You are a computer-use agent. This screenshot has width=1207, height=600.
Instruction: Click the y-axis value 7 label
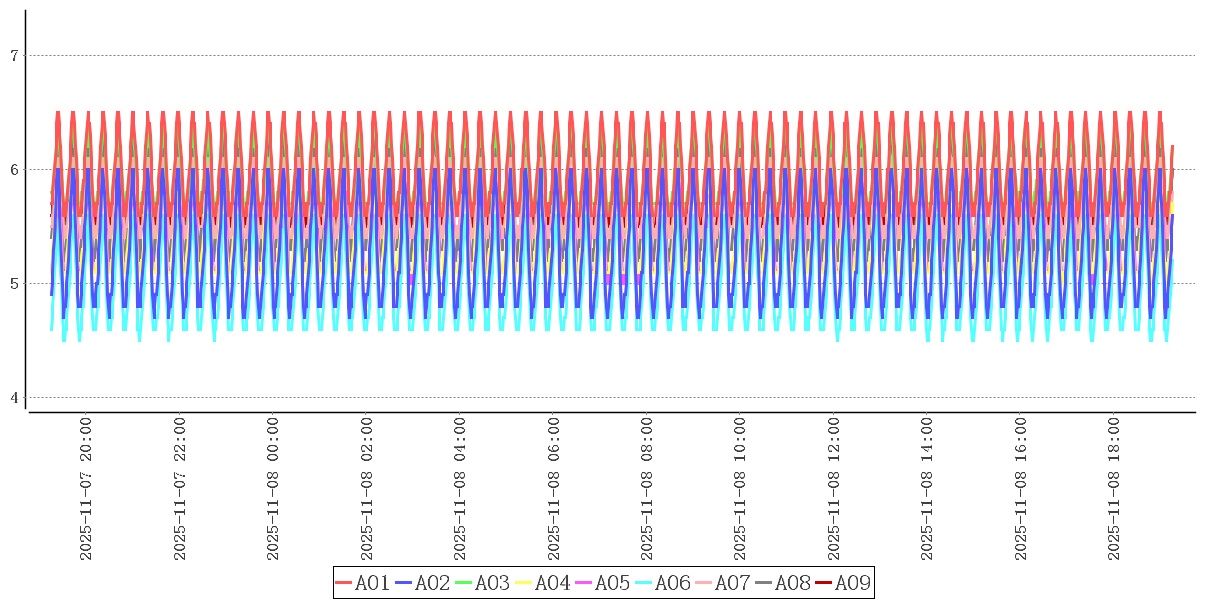click(x=14, y=56)
